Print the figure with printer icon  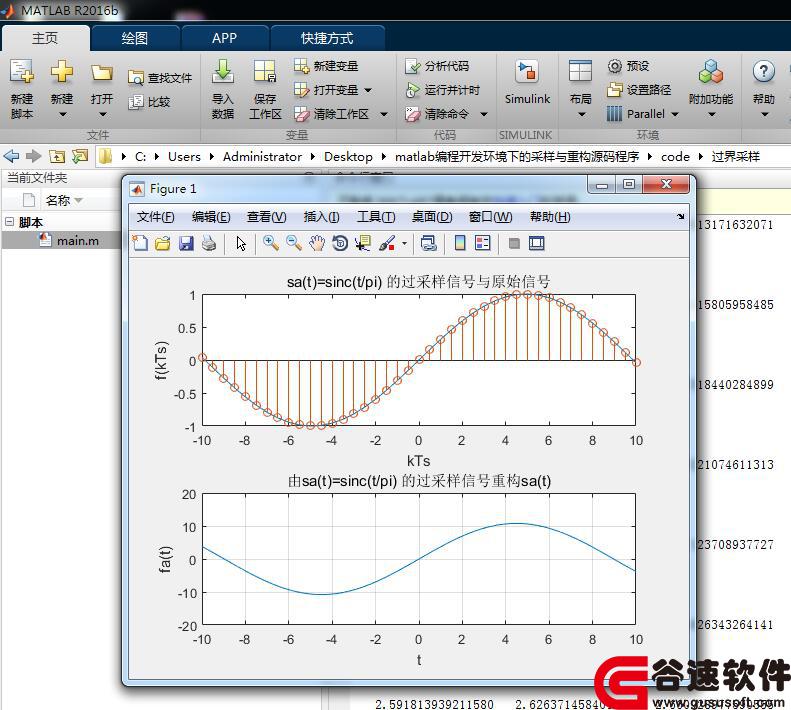pyautogui.click(x=209, y=243)
